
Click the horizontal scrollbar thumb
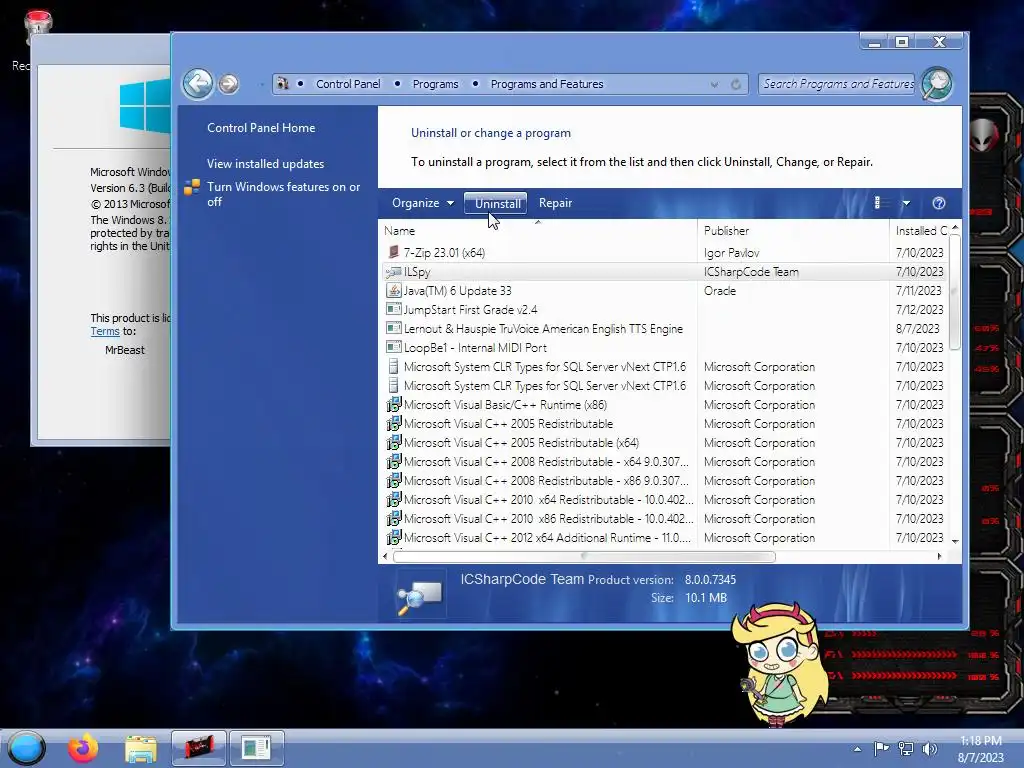584,556
